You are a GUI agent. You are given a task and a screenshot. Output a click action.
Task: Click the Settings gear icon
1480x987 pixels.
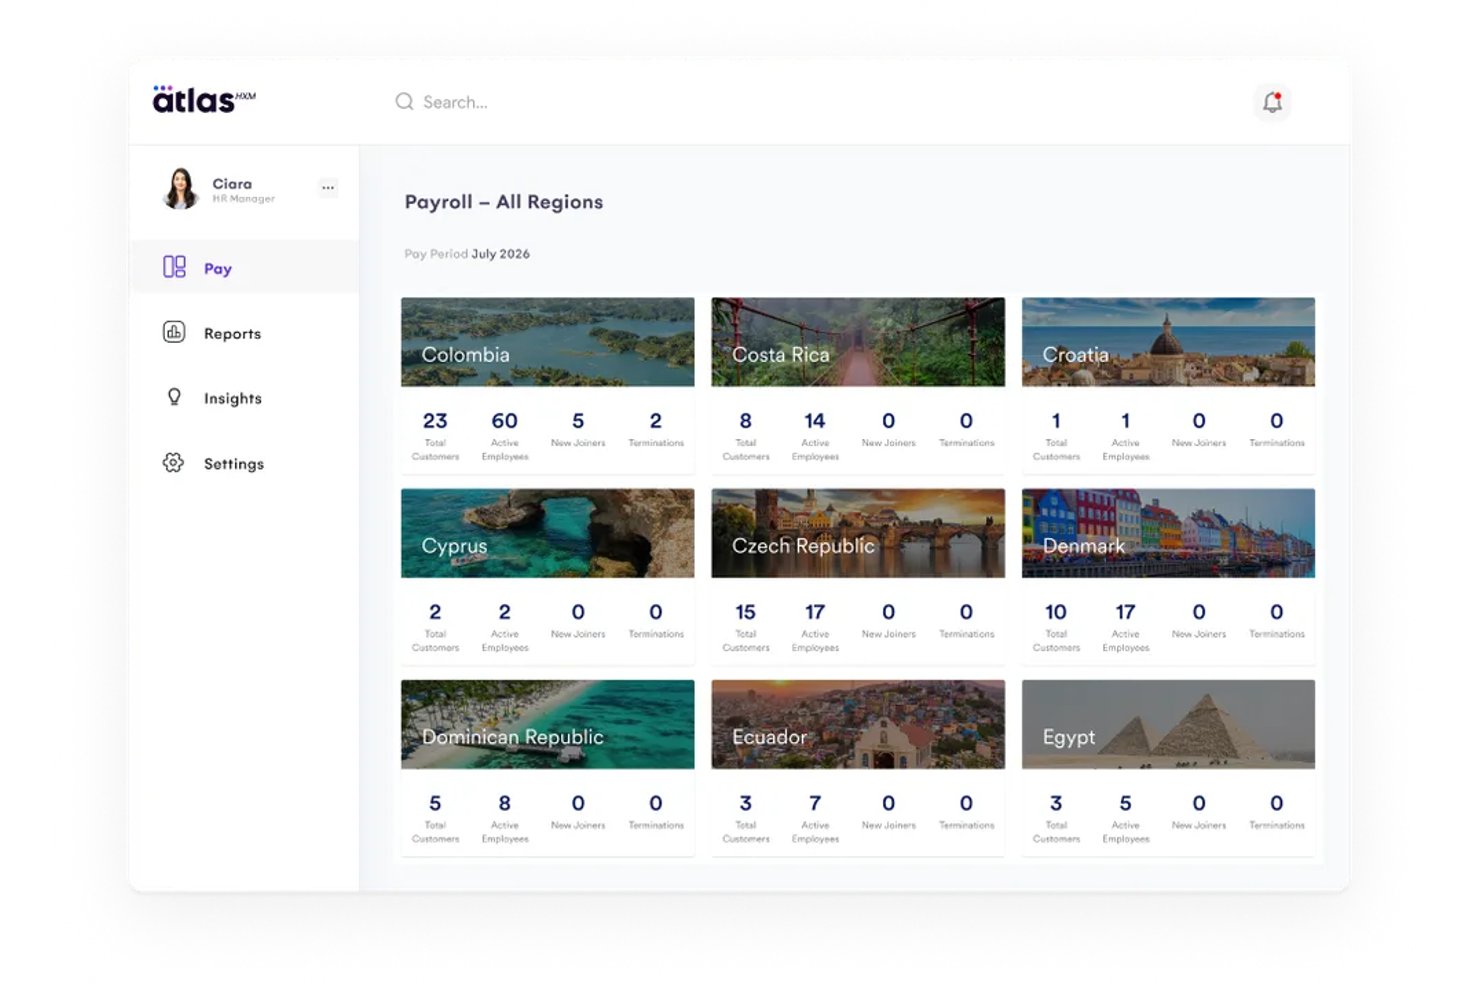click(173, 463)
